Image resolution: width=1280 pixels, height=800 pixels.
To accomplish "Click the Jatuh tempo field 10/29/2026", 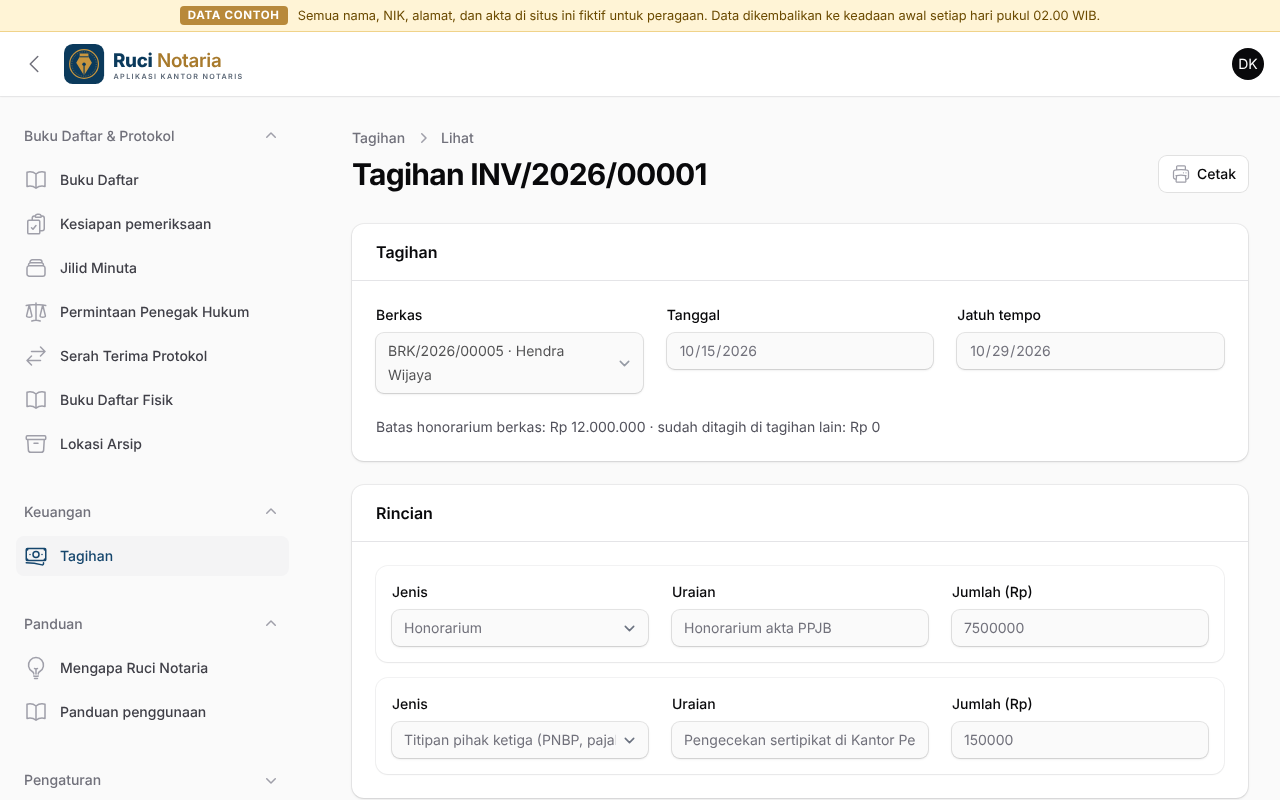I will point(1090,351).
